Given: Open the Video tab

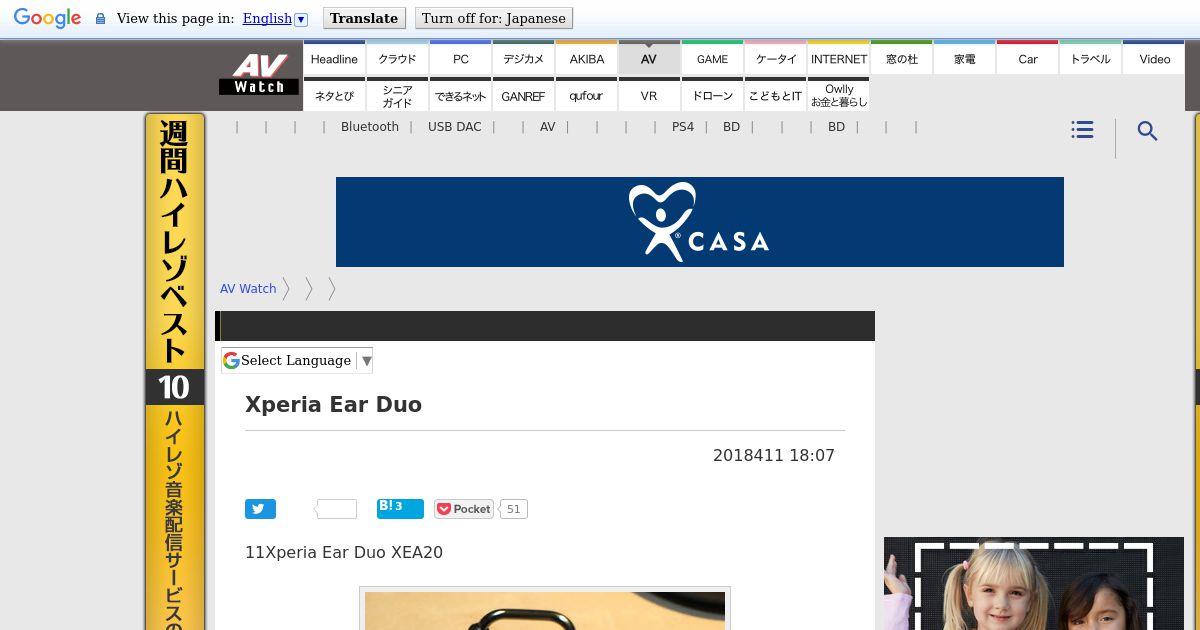Looking at the screenshot, I should pyautogui.click(x=1154, y=58).
